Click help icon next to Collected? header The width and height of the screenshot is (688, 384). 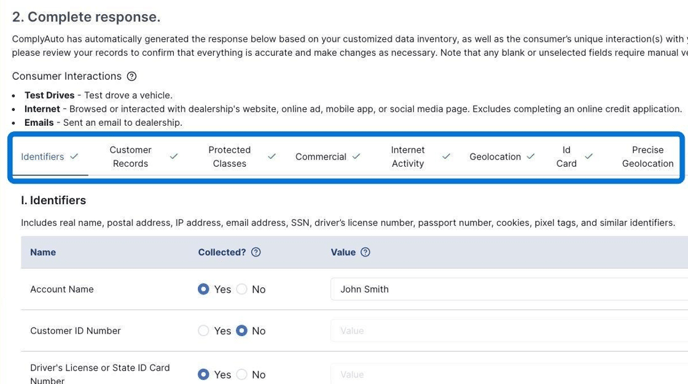pos(256,252)
